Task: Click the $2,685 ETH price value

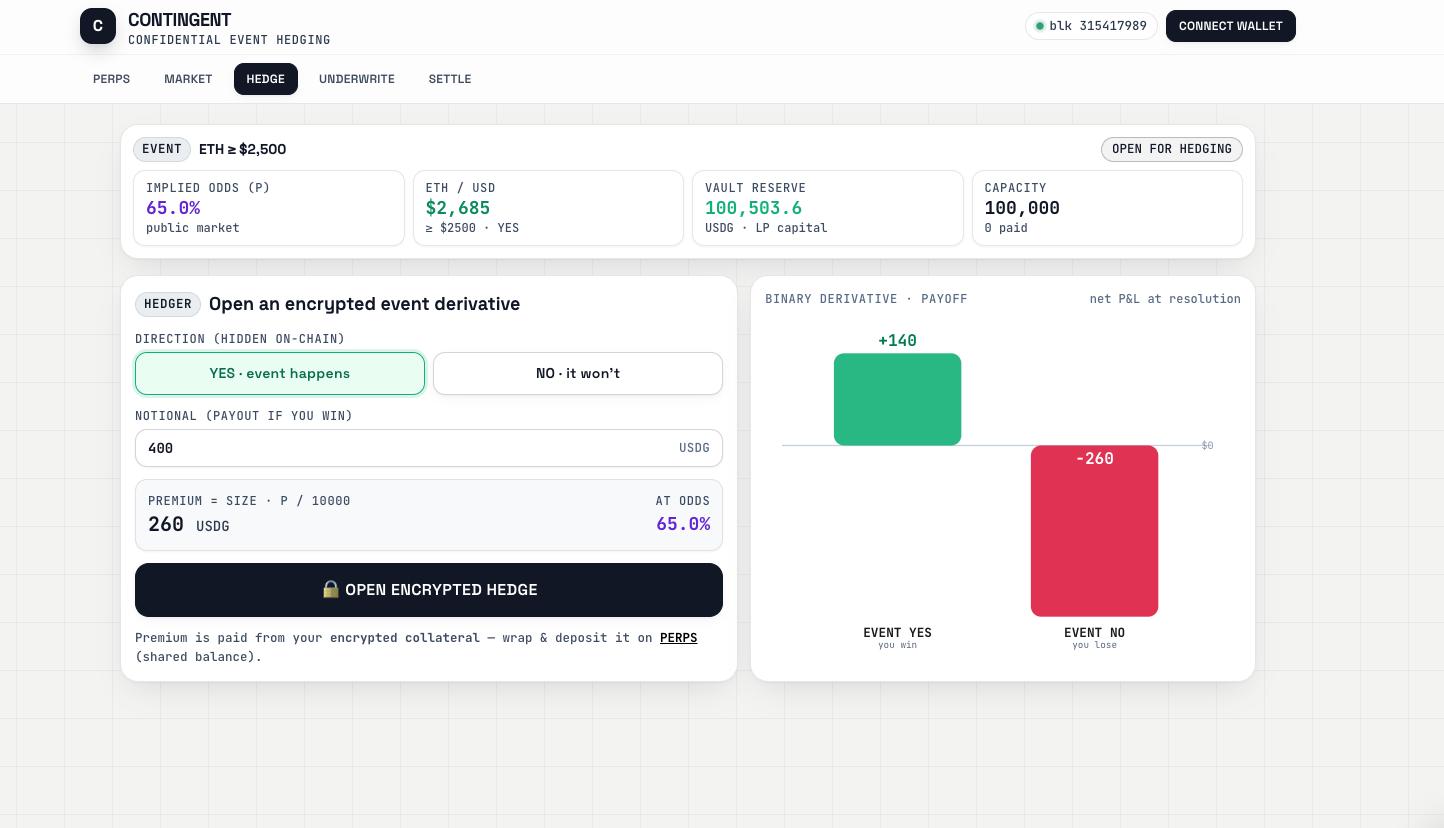Action: (x=458, y=208)
